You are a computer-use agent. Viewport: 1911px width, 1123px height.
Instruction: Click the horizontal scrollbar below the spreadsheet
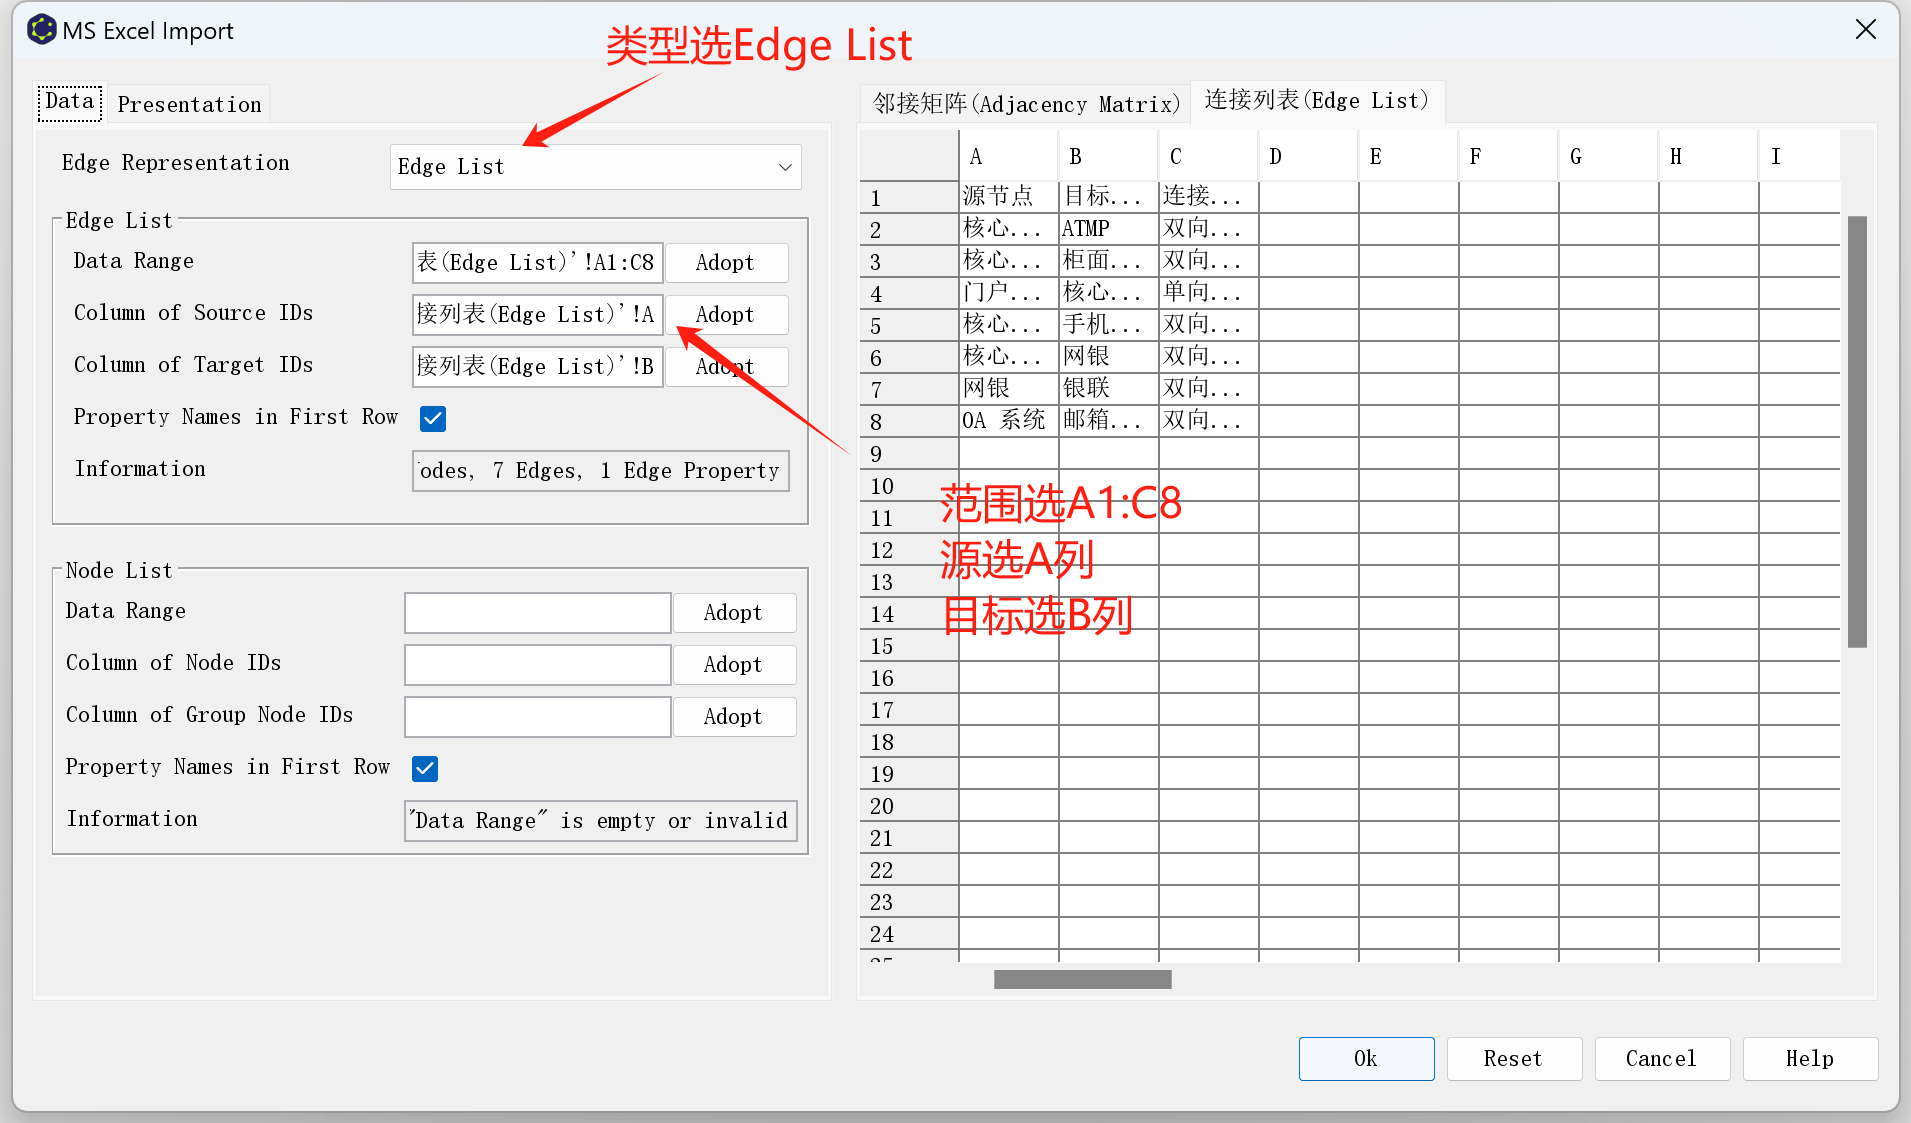[x=1082, y=980]
